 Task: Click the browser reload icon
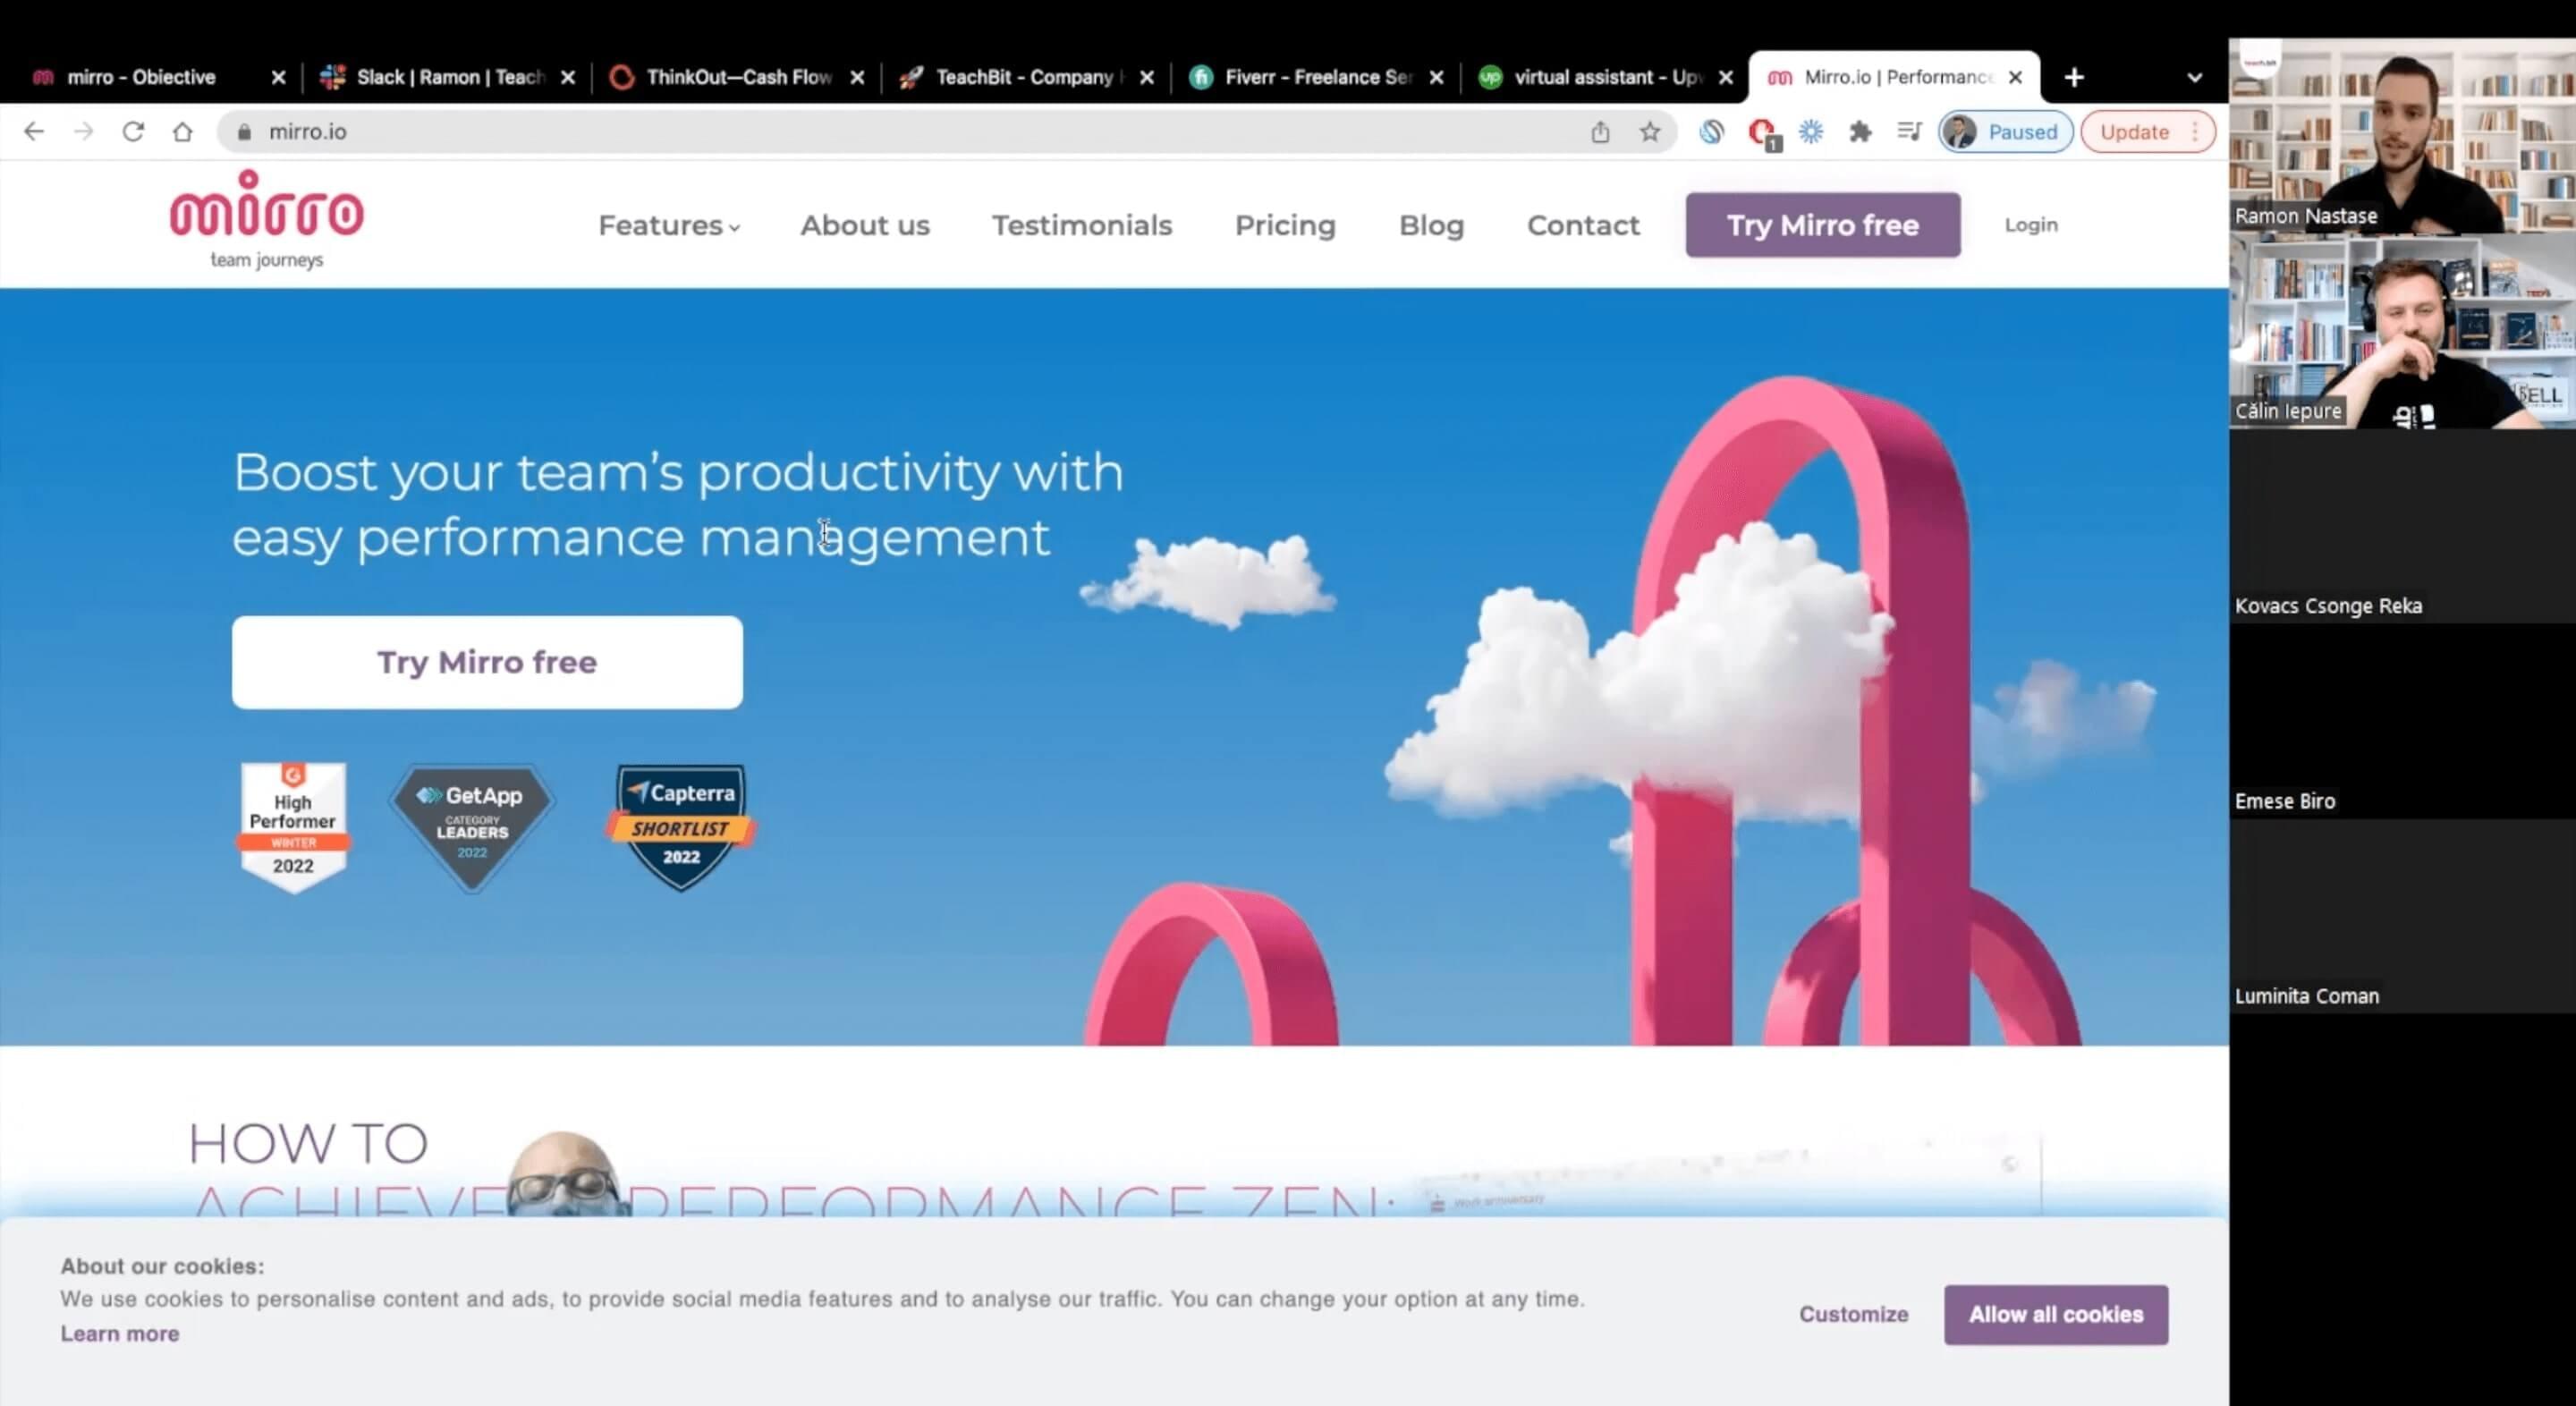click(x=133, y=132)
